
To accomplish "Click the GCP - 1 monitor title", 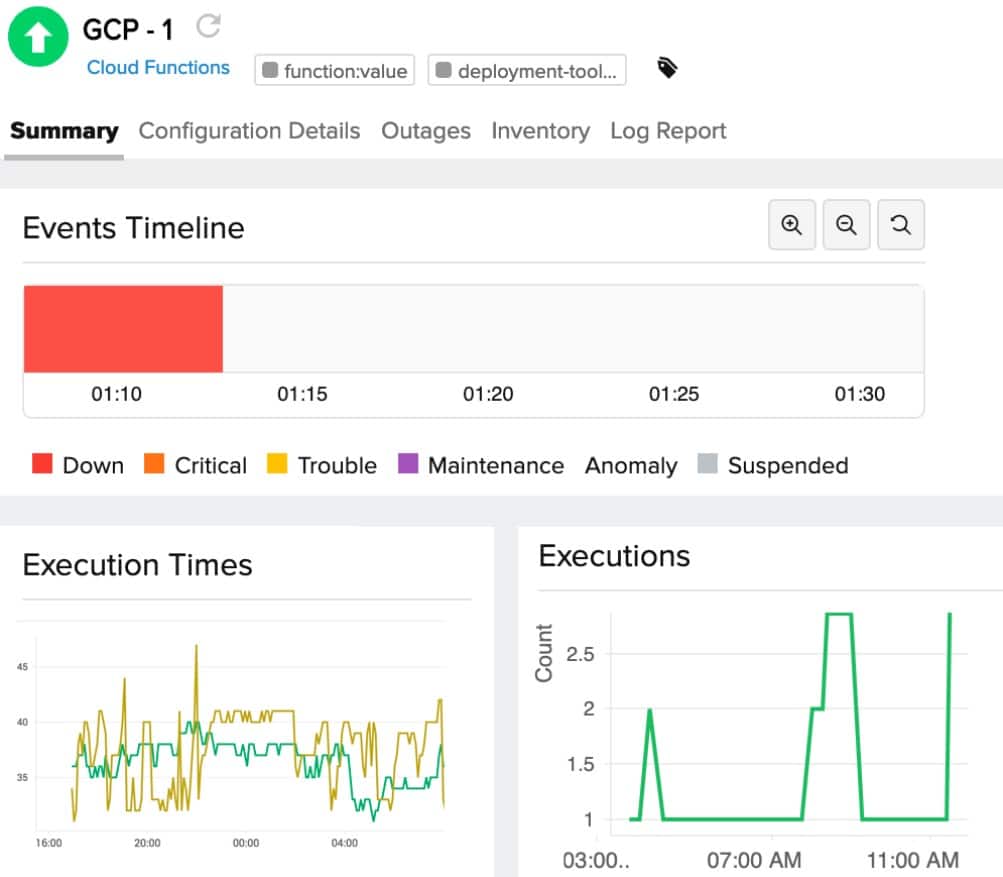I will tap(129, 29).
